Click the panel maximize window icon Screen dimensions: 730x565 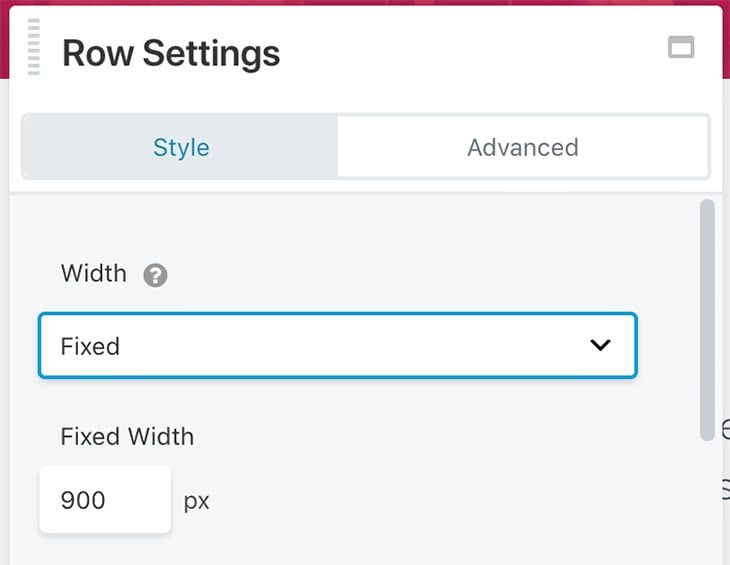[x=681, y=48]
